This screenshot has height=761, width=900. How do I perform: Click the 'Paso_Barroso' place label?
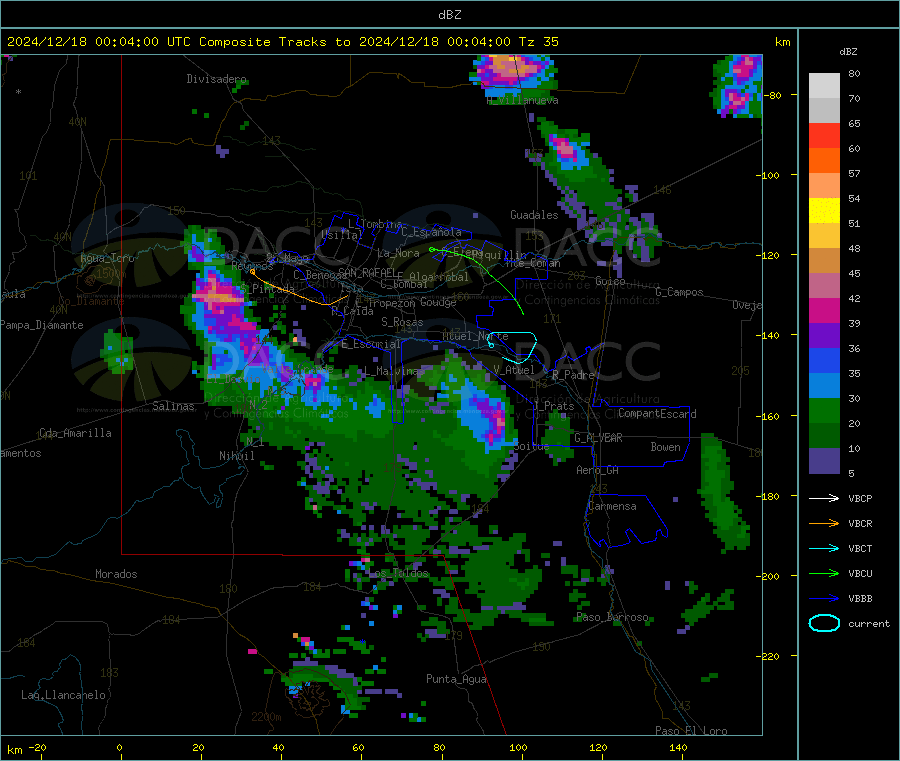pyautogui.click(x=612, y=618)
